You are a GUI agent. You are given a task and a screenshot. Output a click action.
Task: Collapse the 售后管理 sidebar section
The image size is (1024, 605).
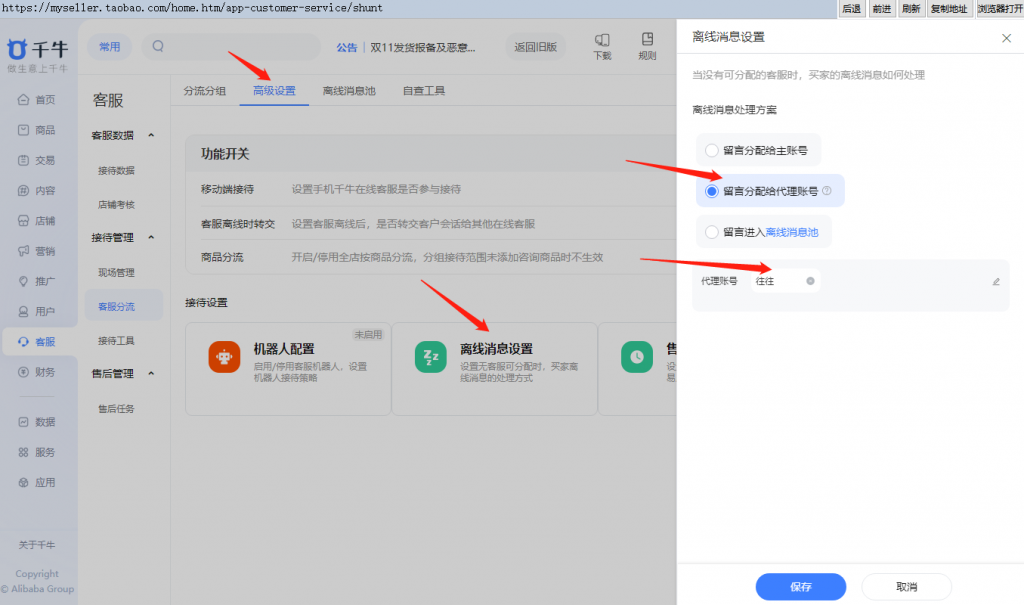click(152, 373)
